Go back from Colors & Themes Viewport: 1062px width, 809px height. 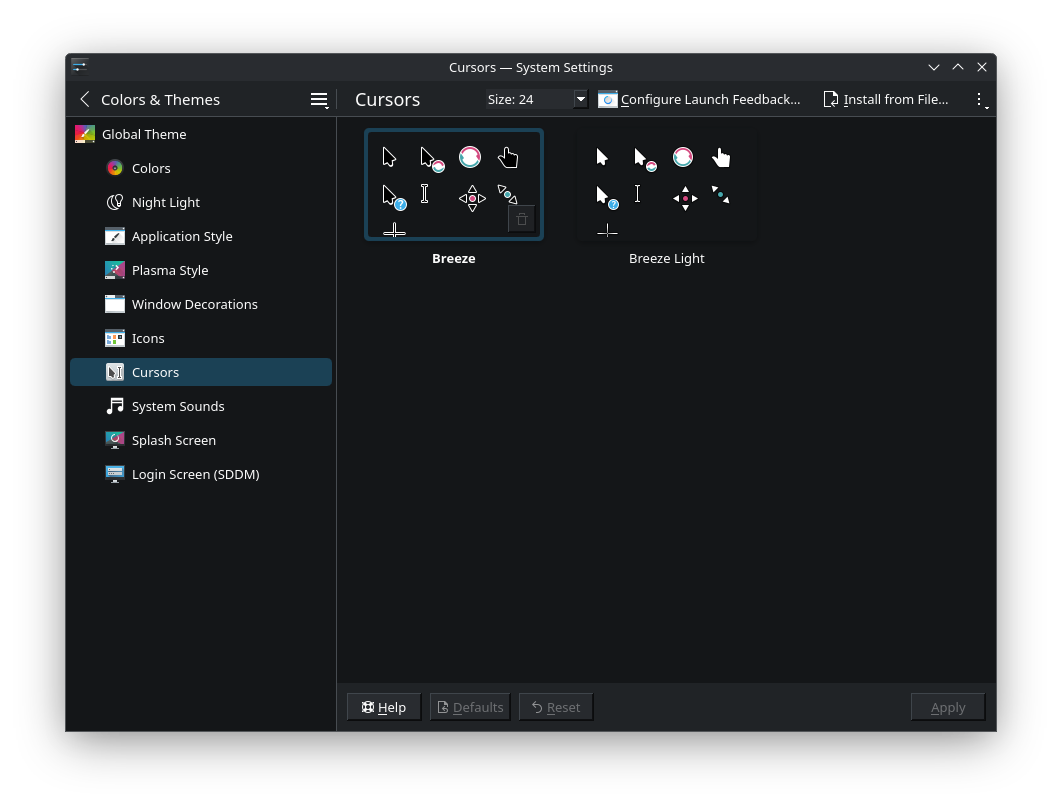pyautogui.click(x=85, y=99)
